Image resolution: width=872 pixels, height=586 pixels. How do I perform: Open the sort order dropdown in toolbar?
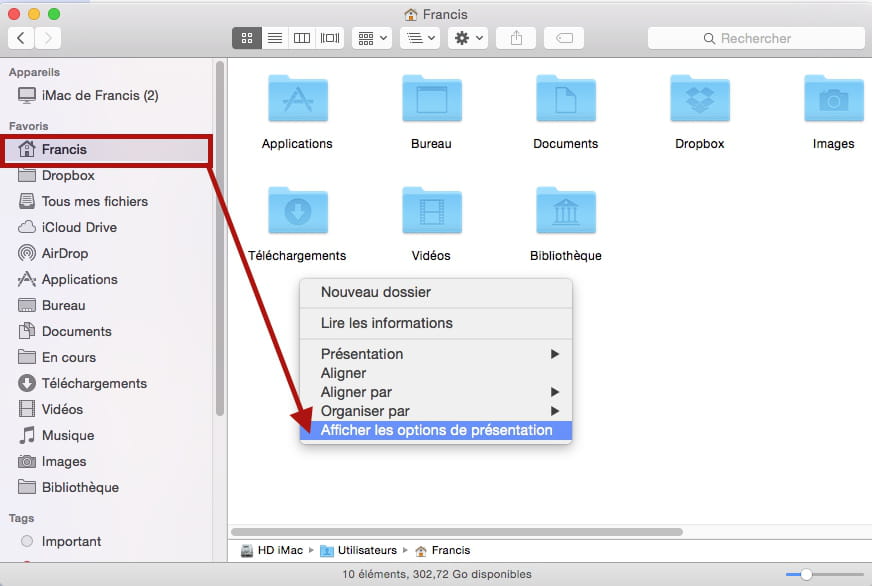[x=420, y=38]
